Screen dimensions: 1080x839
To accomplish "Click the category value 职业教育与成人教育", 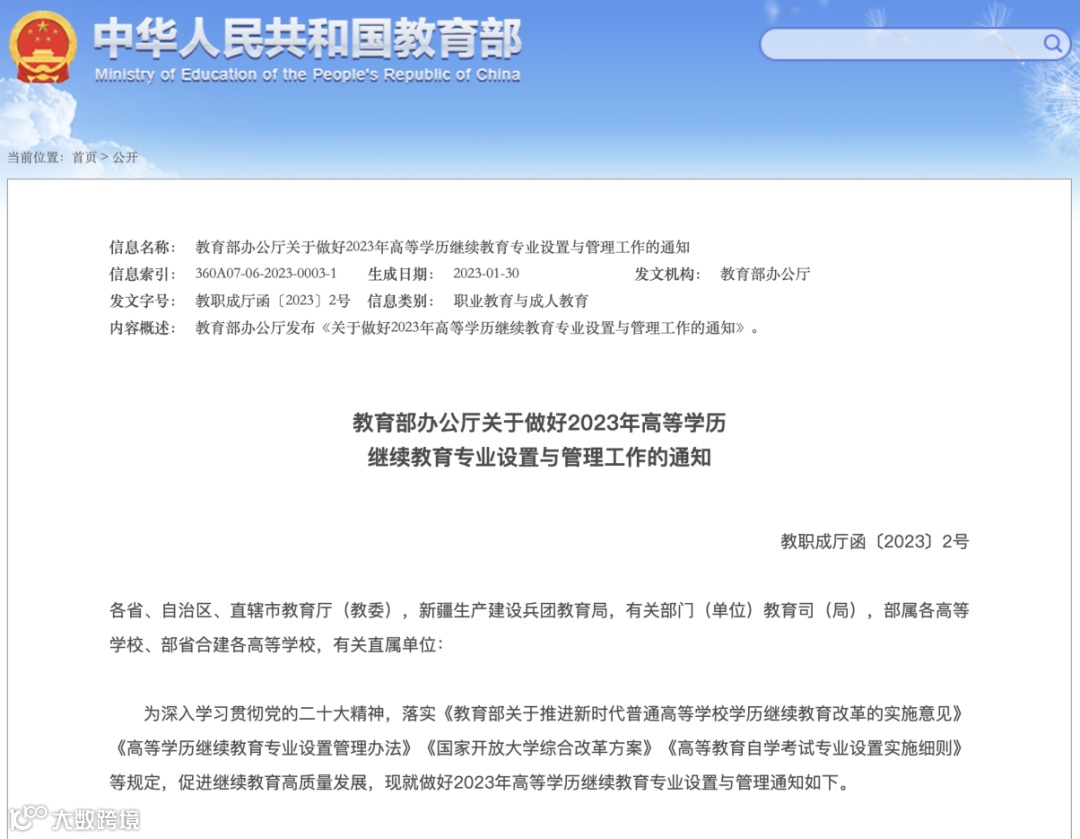I will [x=521, y=301].
